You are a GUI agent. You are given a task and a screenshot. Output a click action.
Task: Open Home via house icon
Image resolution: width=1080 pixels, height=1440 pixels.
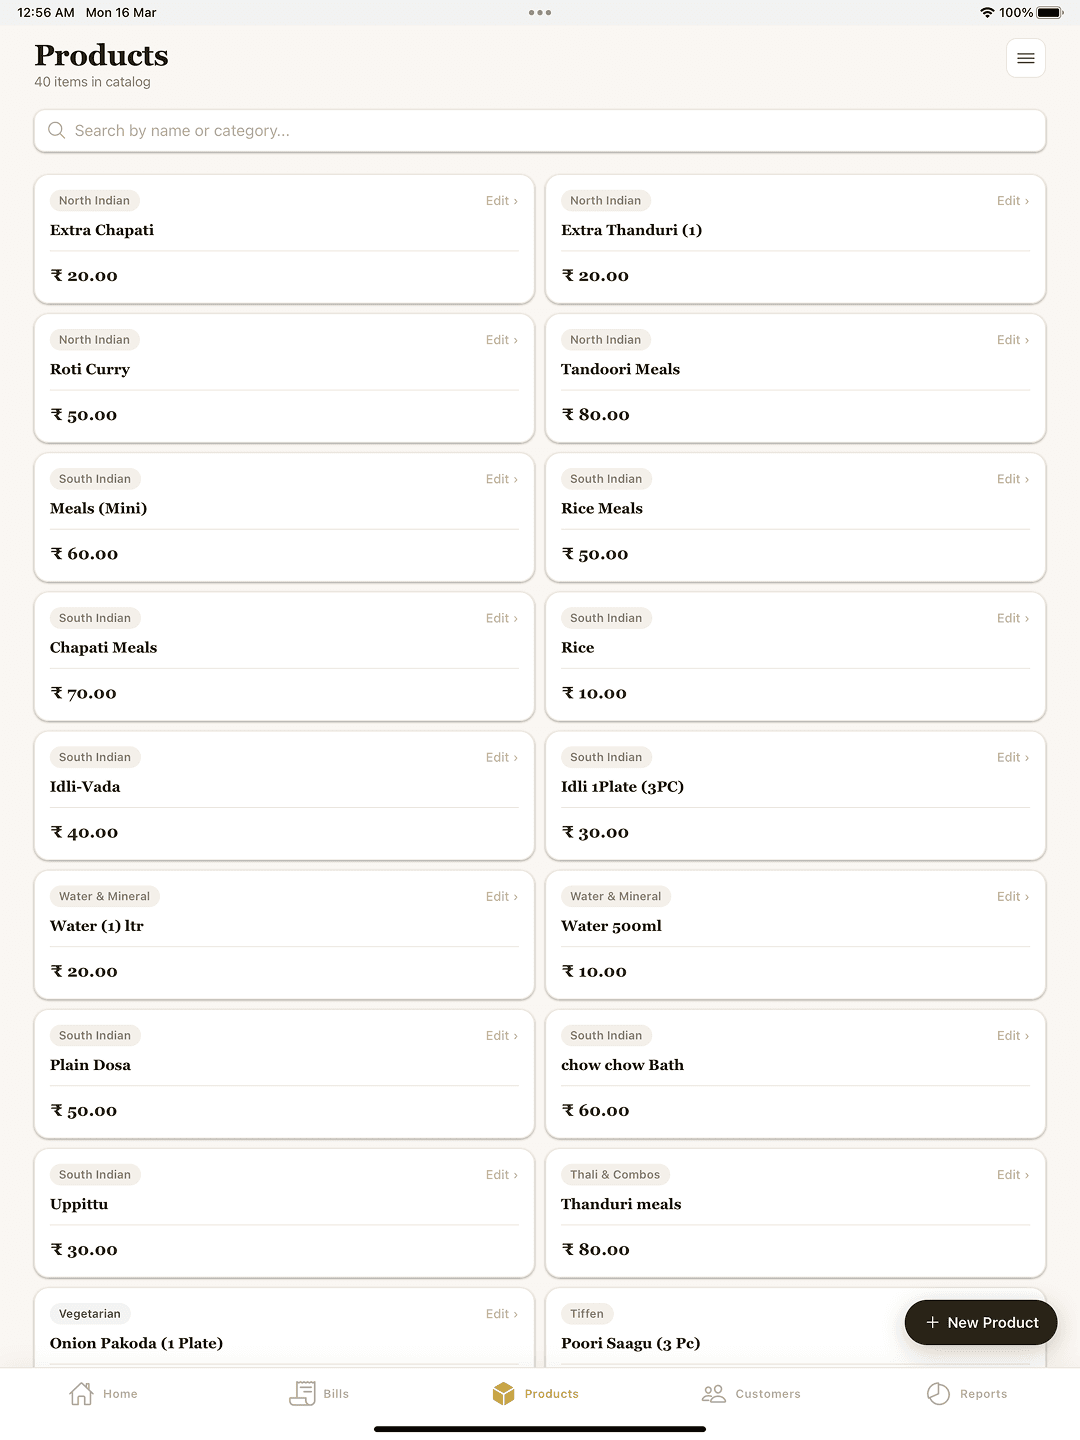[x=81, y=1393]
